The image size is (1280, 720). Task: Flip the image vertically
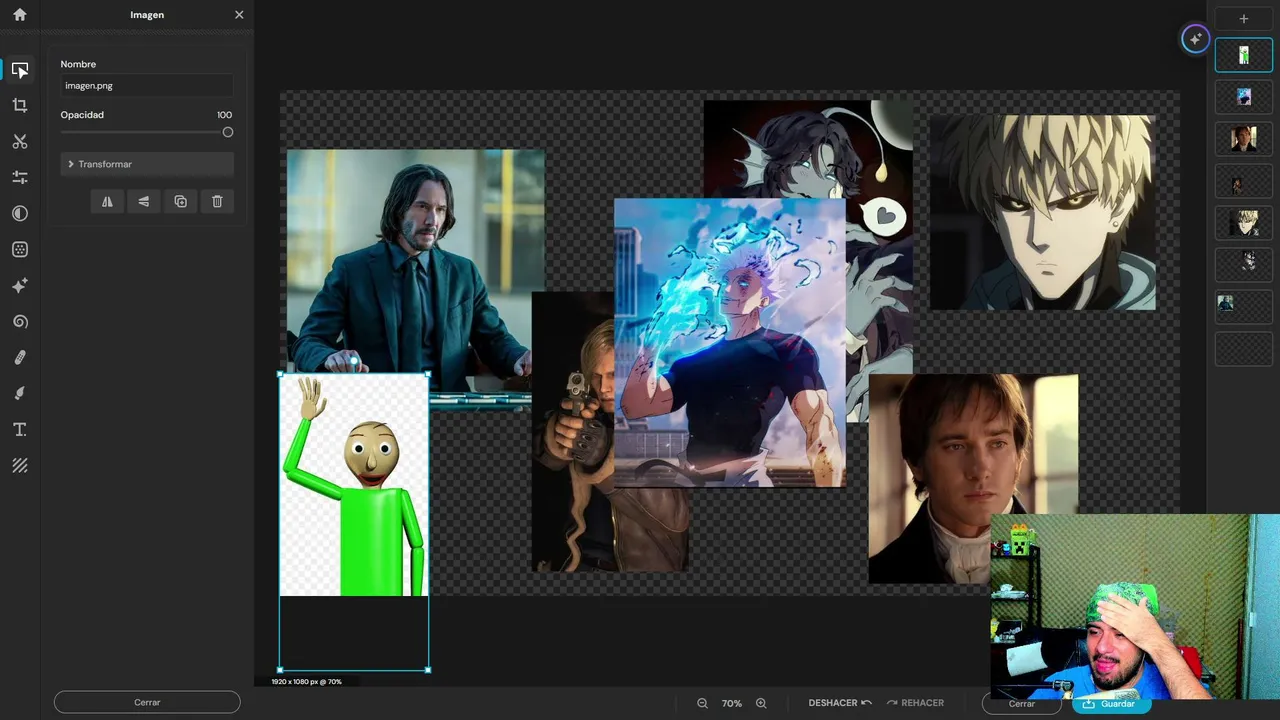144,201
